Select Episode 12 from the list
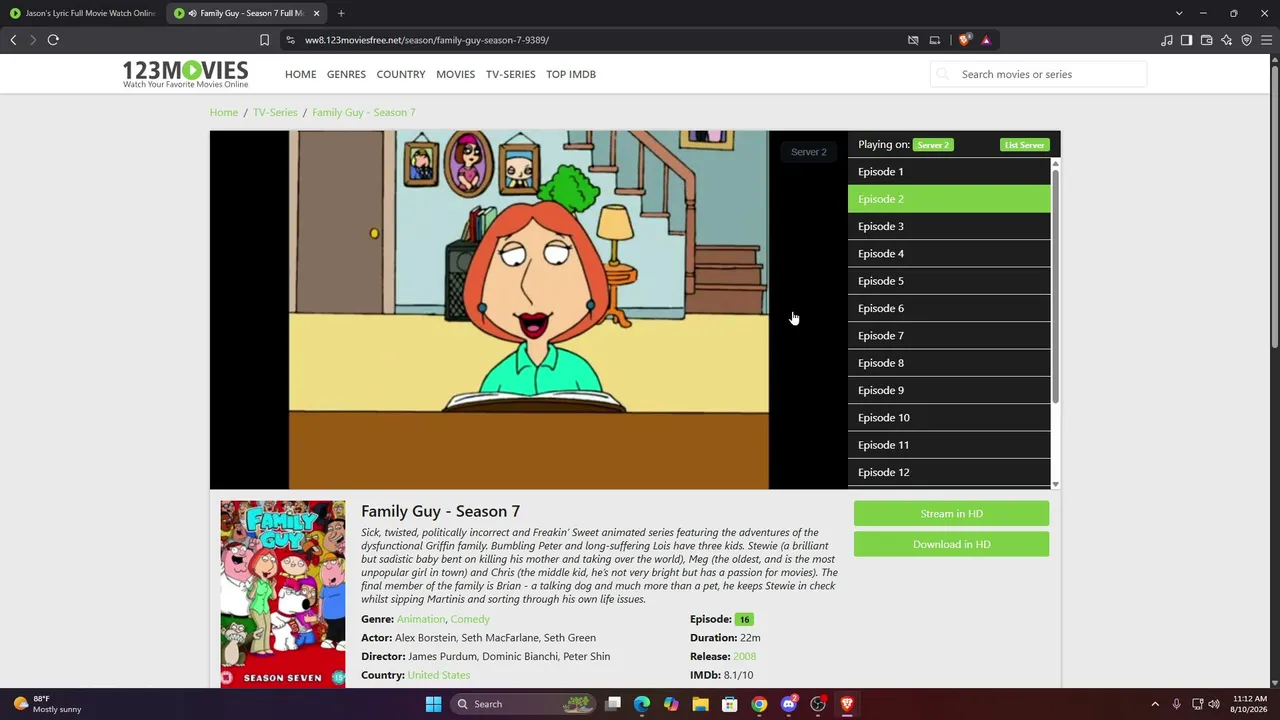 949,472
